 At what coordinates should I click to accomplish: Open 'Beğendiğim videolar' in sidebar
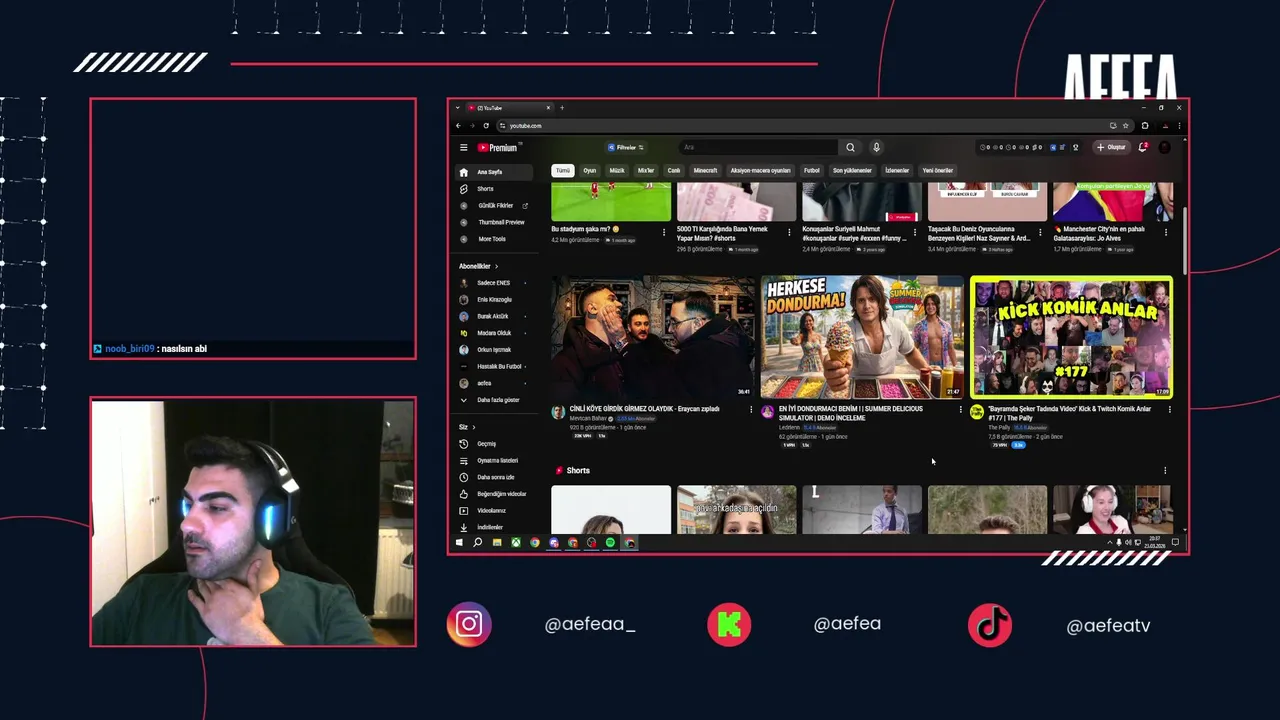(492, 494)
